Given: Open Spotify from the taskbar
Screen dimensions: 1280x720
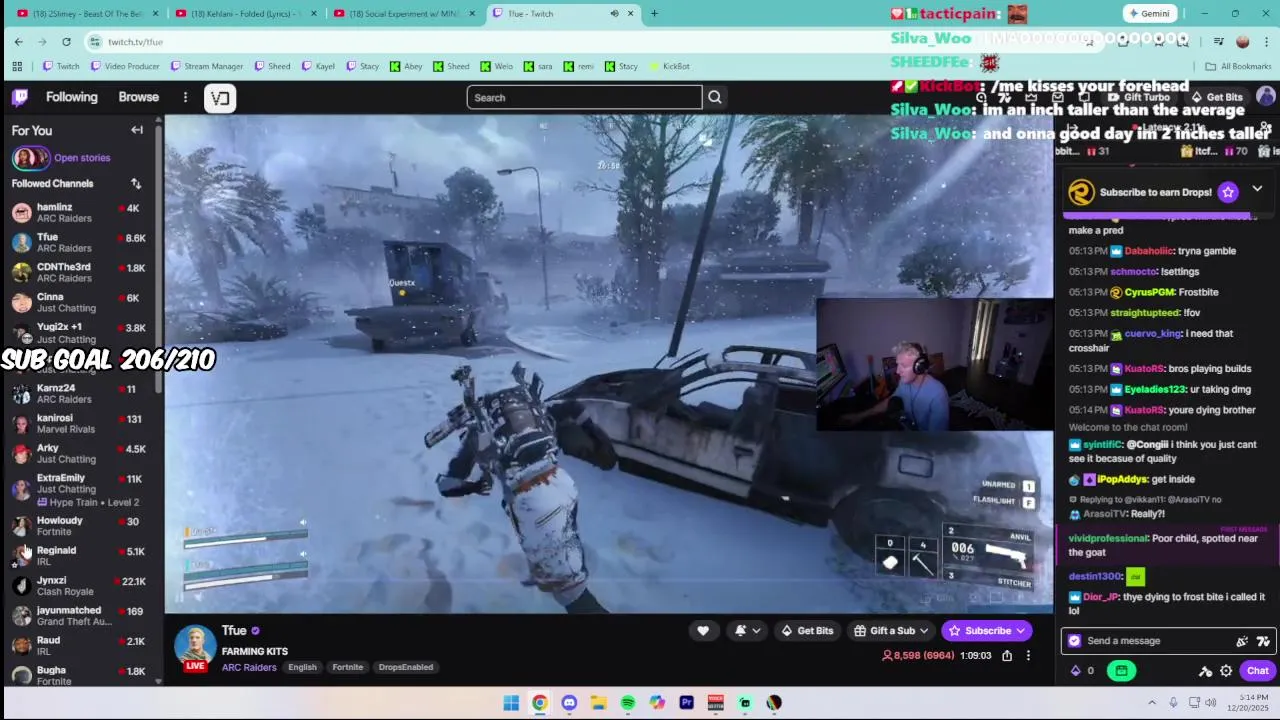Looking at the screenshot, I should [x=628, y=703].
